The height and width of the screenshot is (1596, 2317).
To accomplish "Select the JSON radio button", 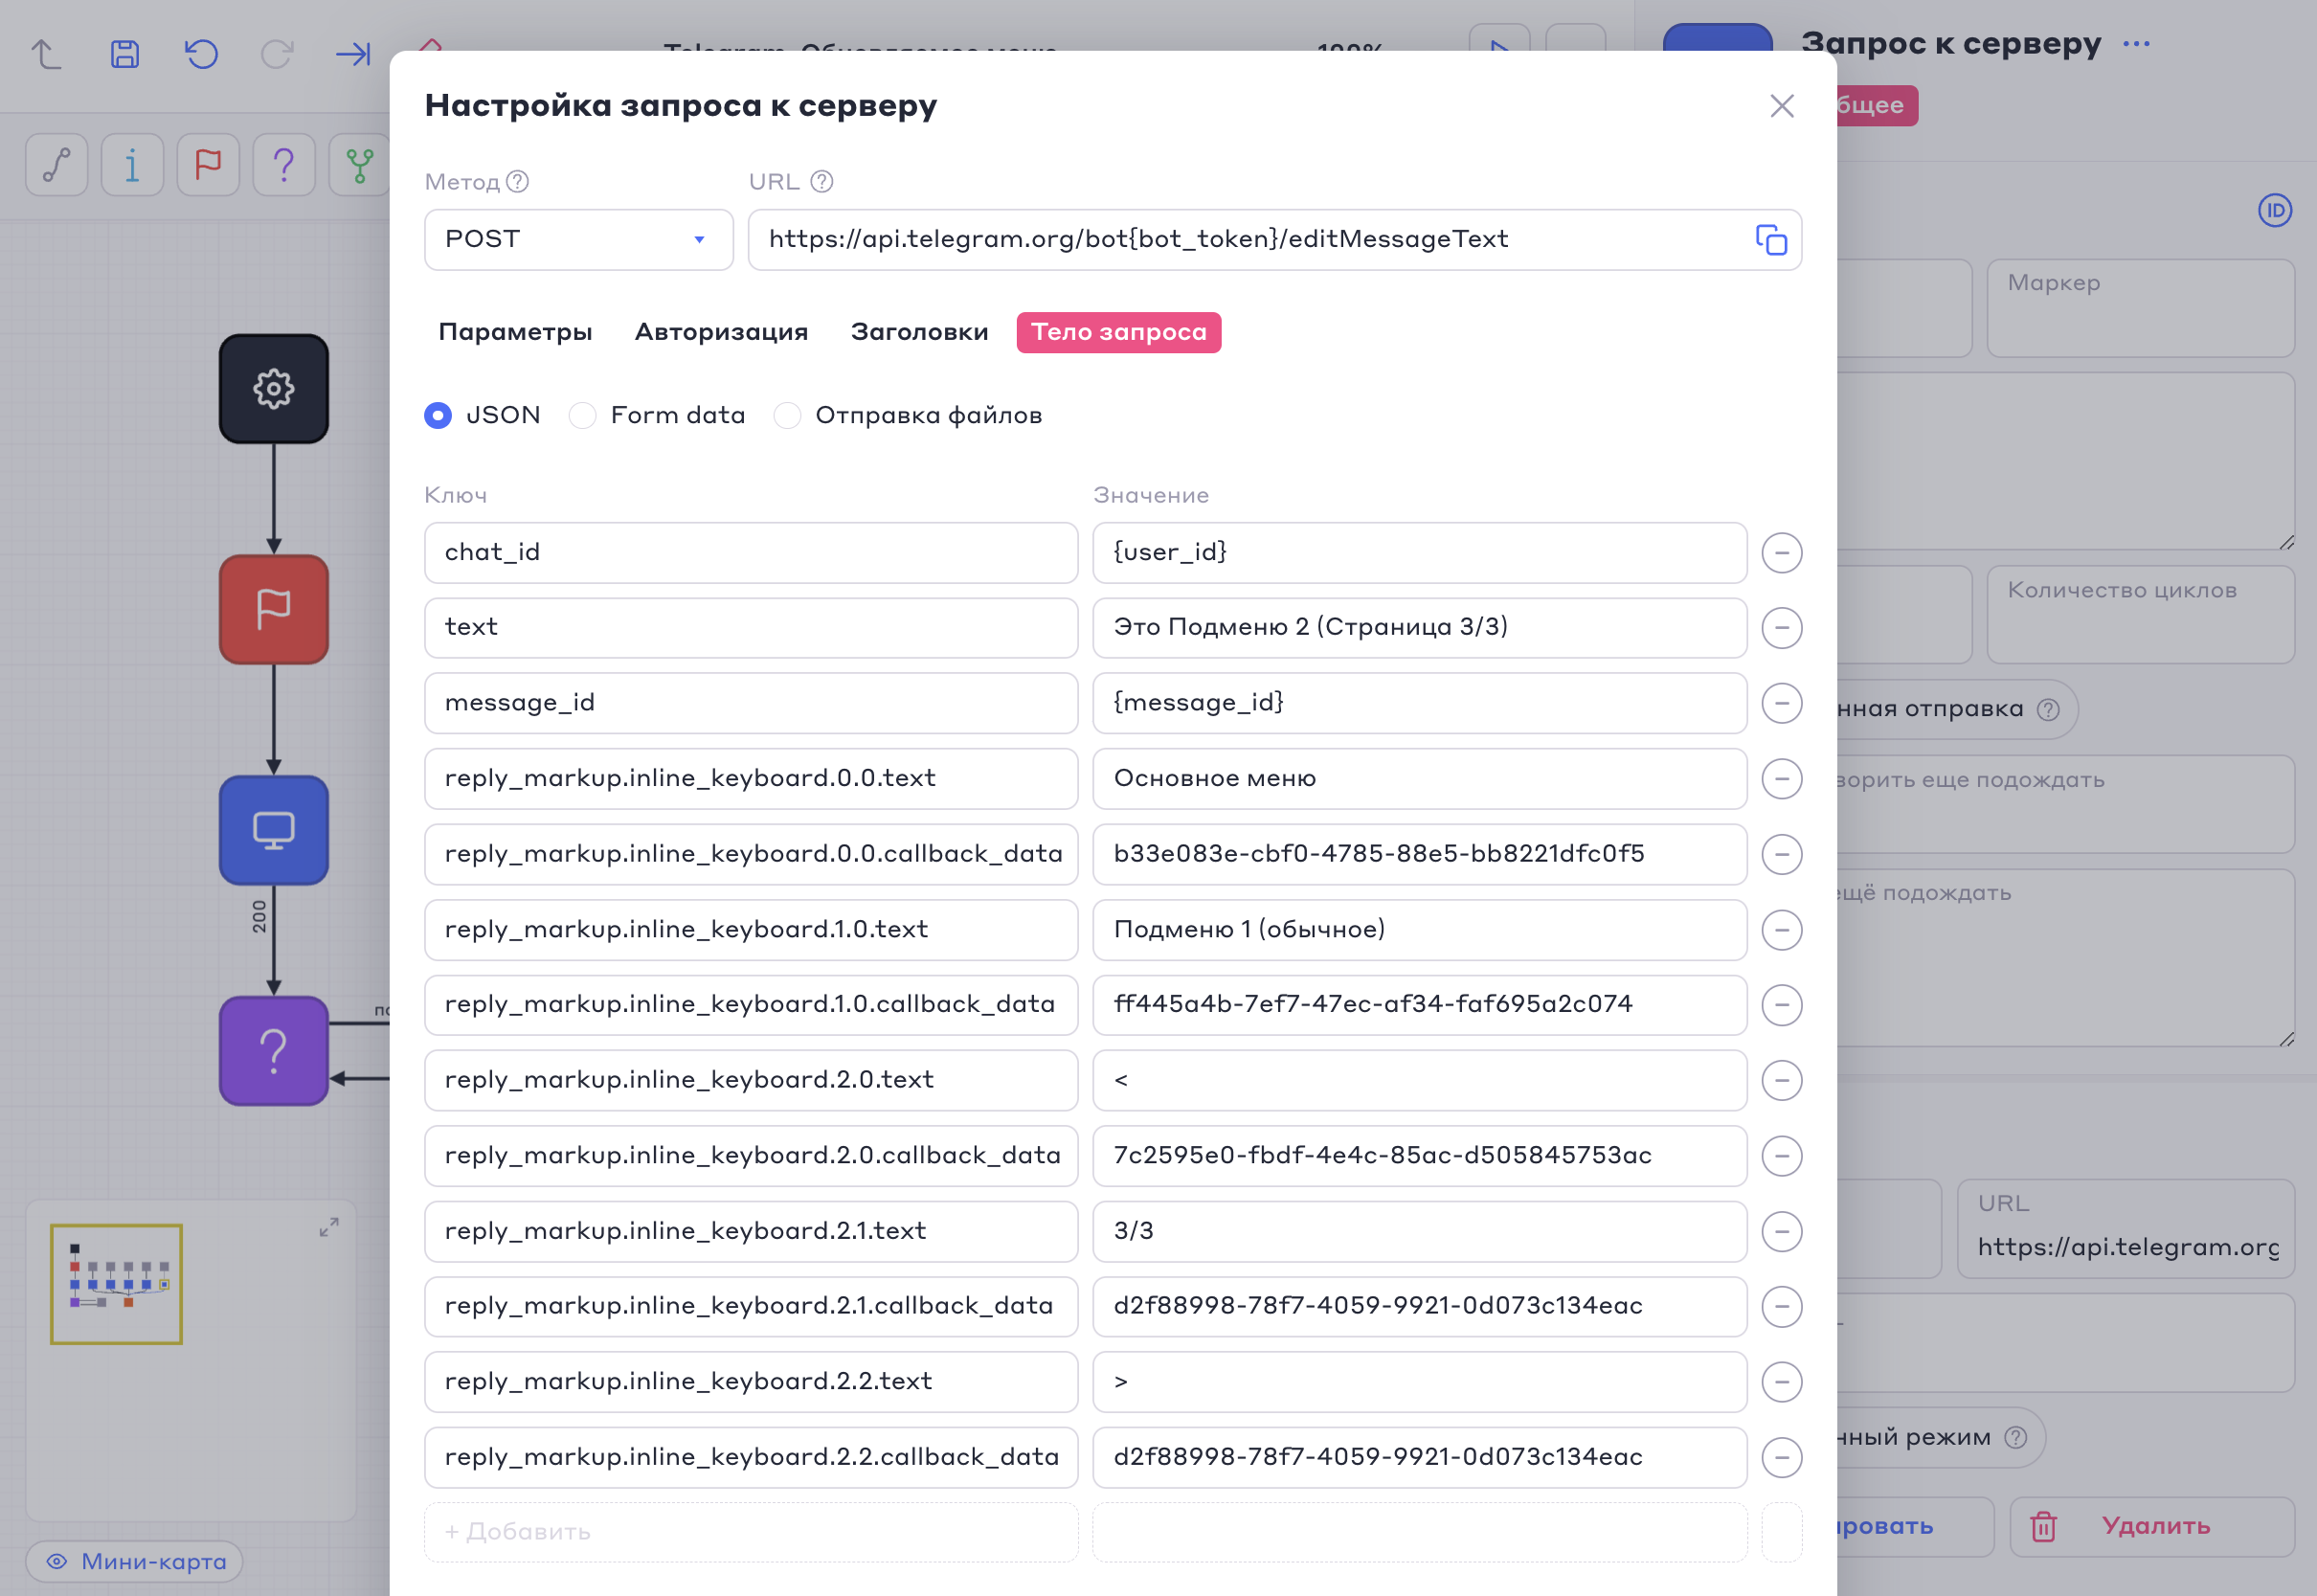I will 438,415.
